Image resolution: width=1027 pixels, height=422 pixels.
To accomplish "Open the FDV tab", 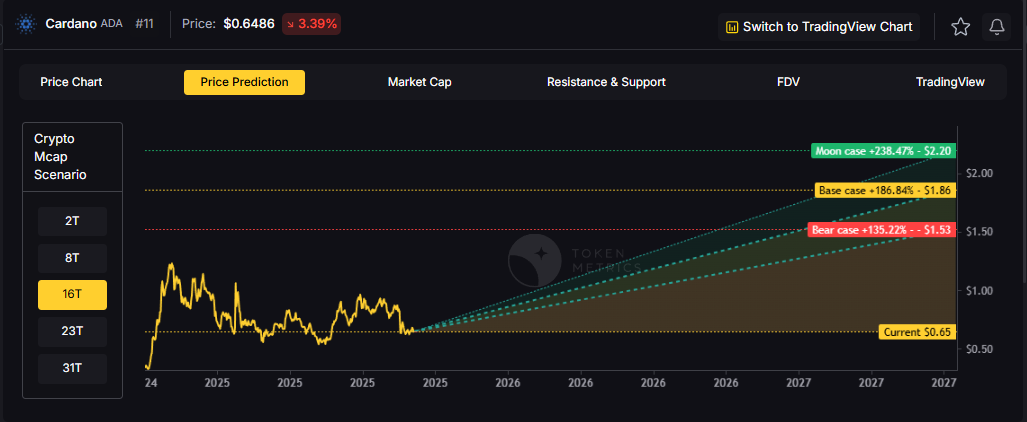I will click(x=788, y=82).
